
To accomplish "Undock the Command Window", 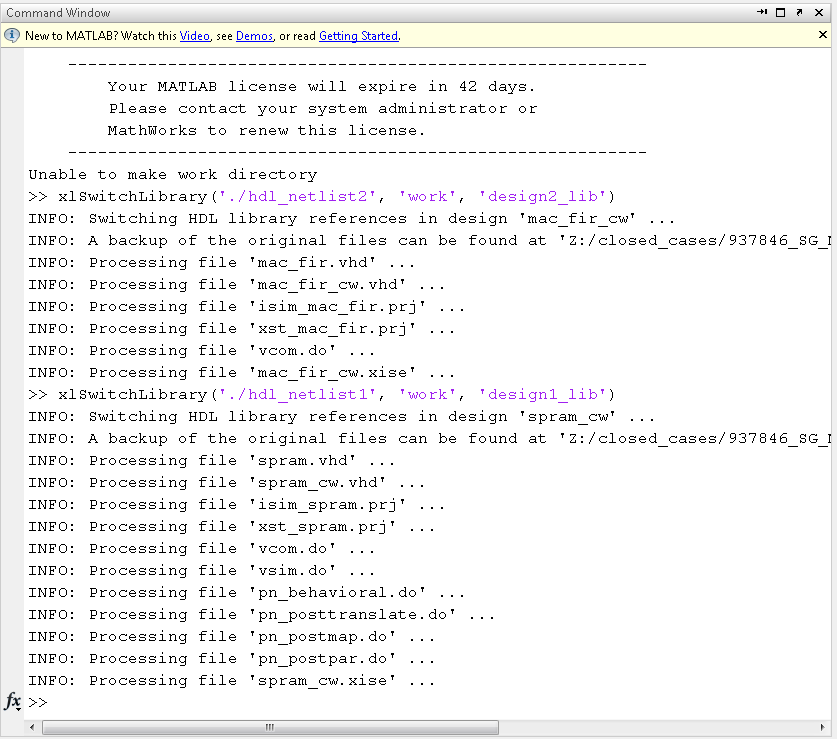I will pos(798,13).
